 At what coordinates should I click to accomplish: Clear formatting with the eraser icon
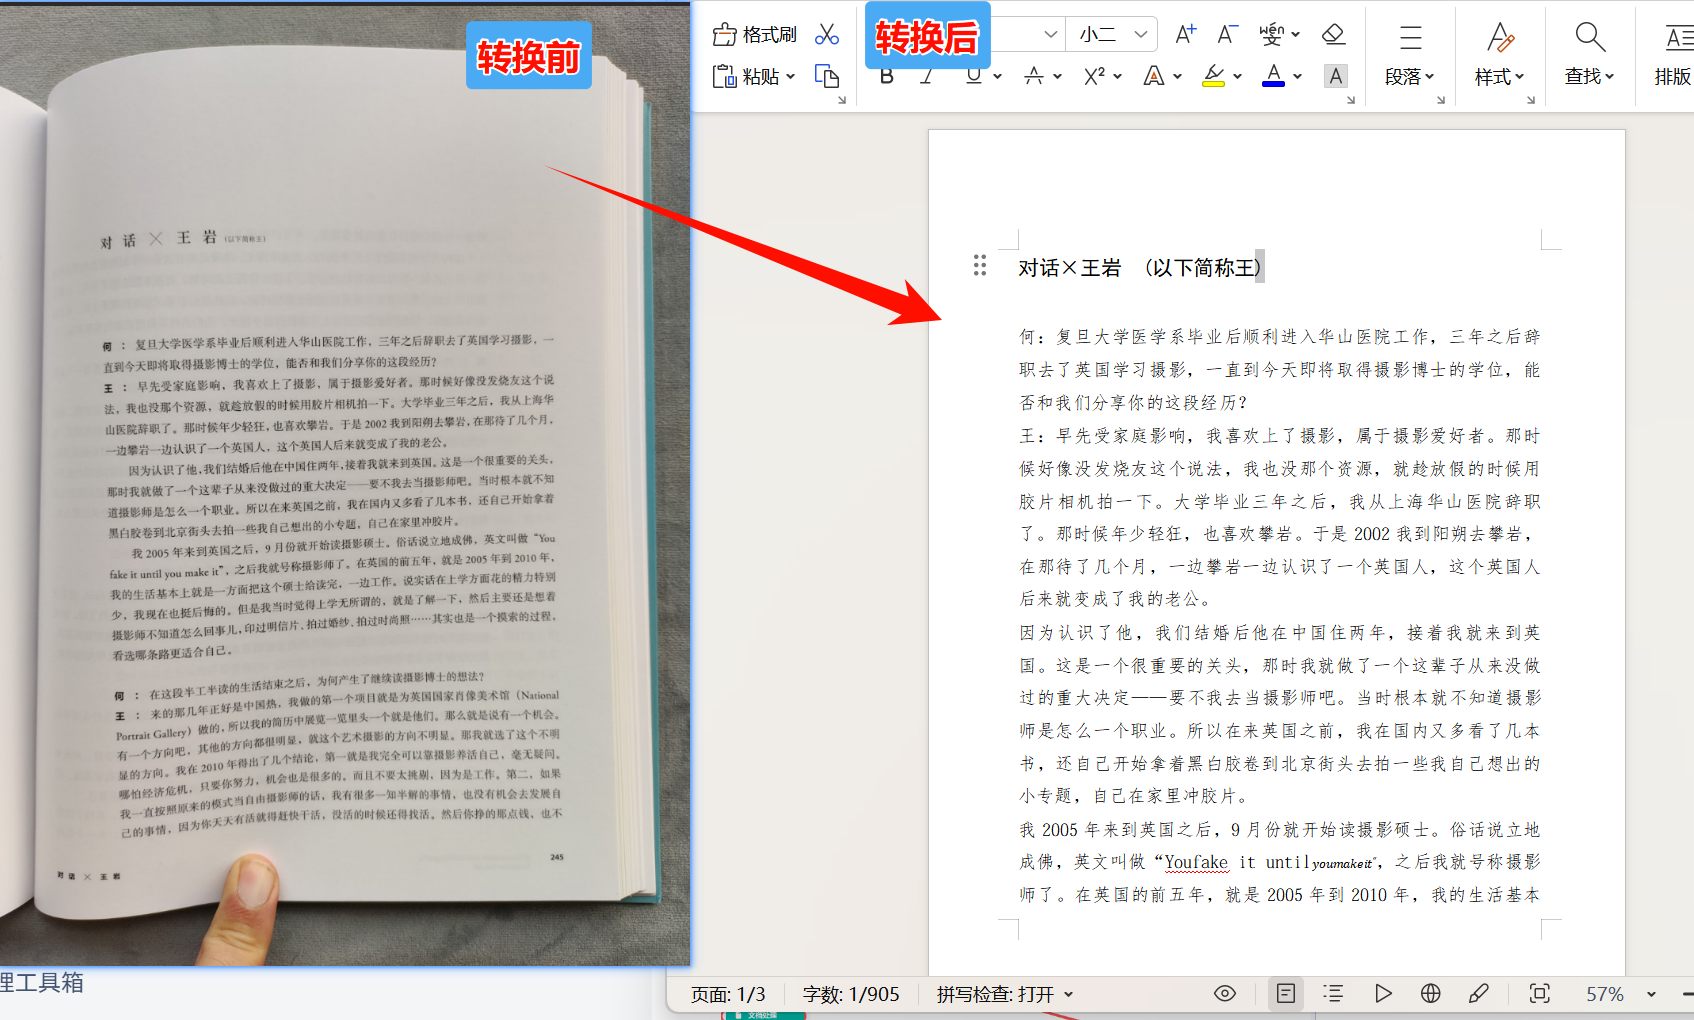(x=1334, y=33)
